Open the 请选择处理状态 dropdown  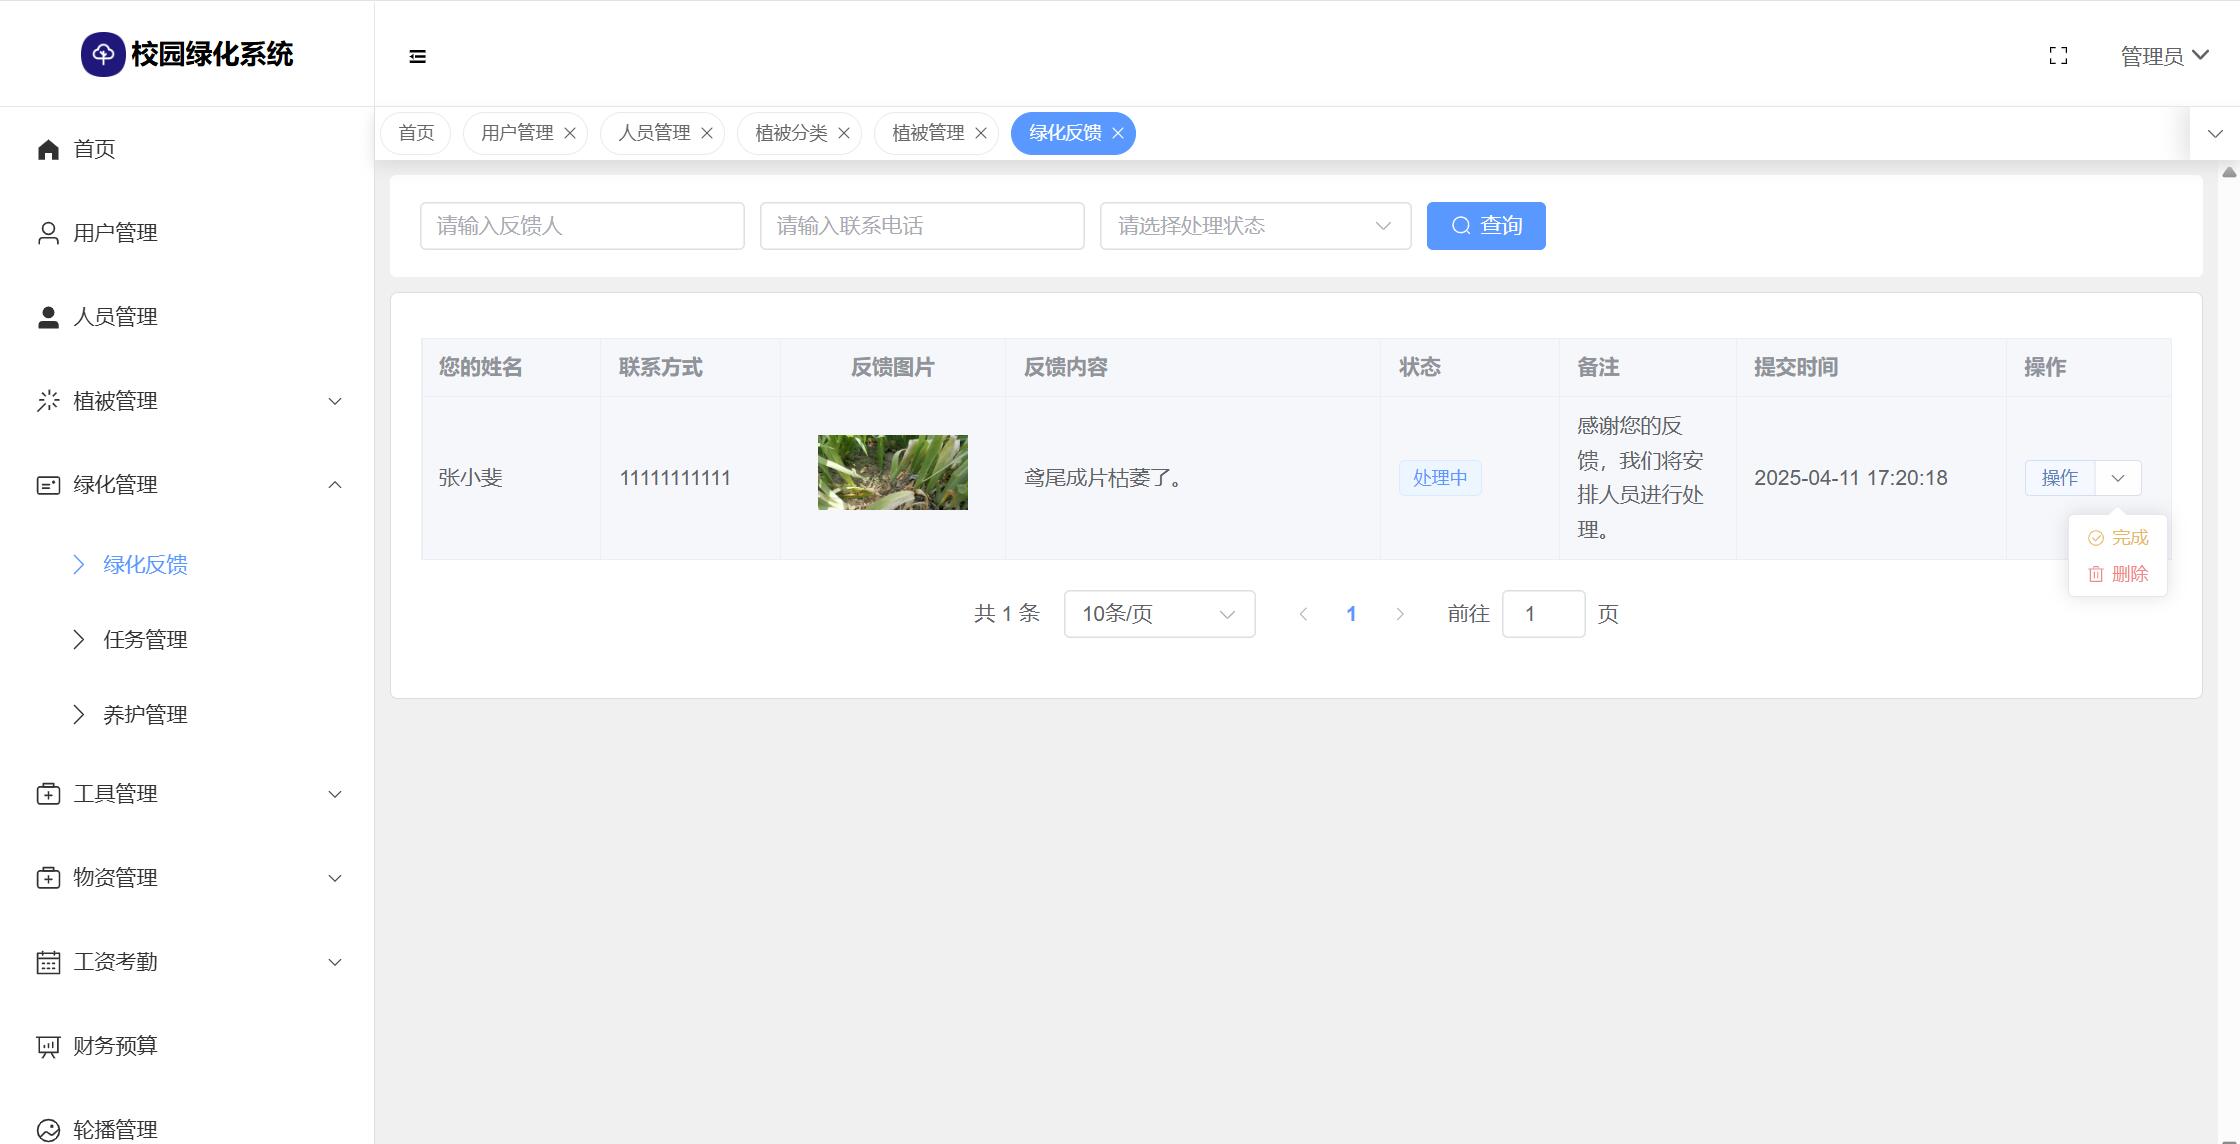(1255, 226)
